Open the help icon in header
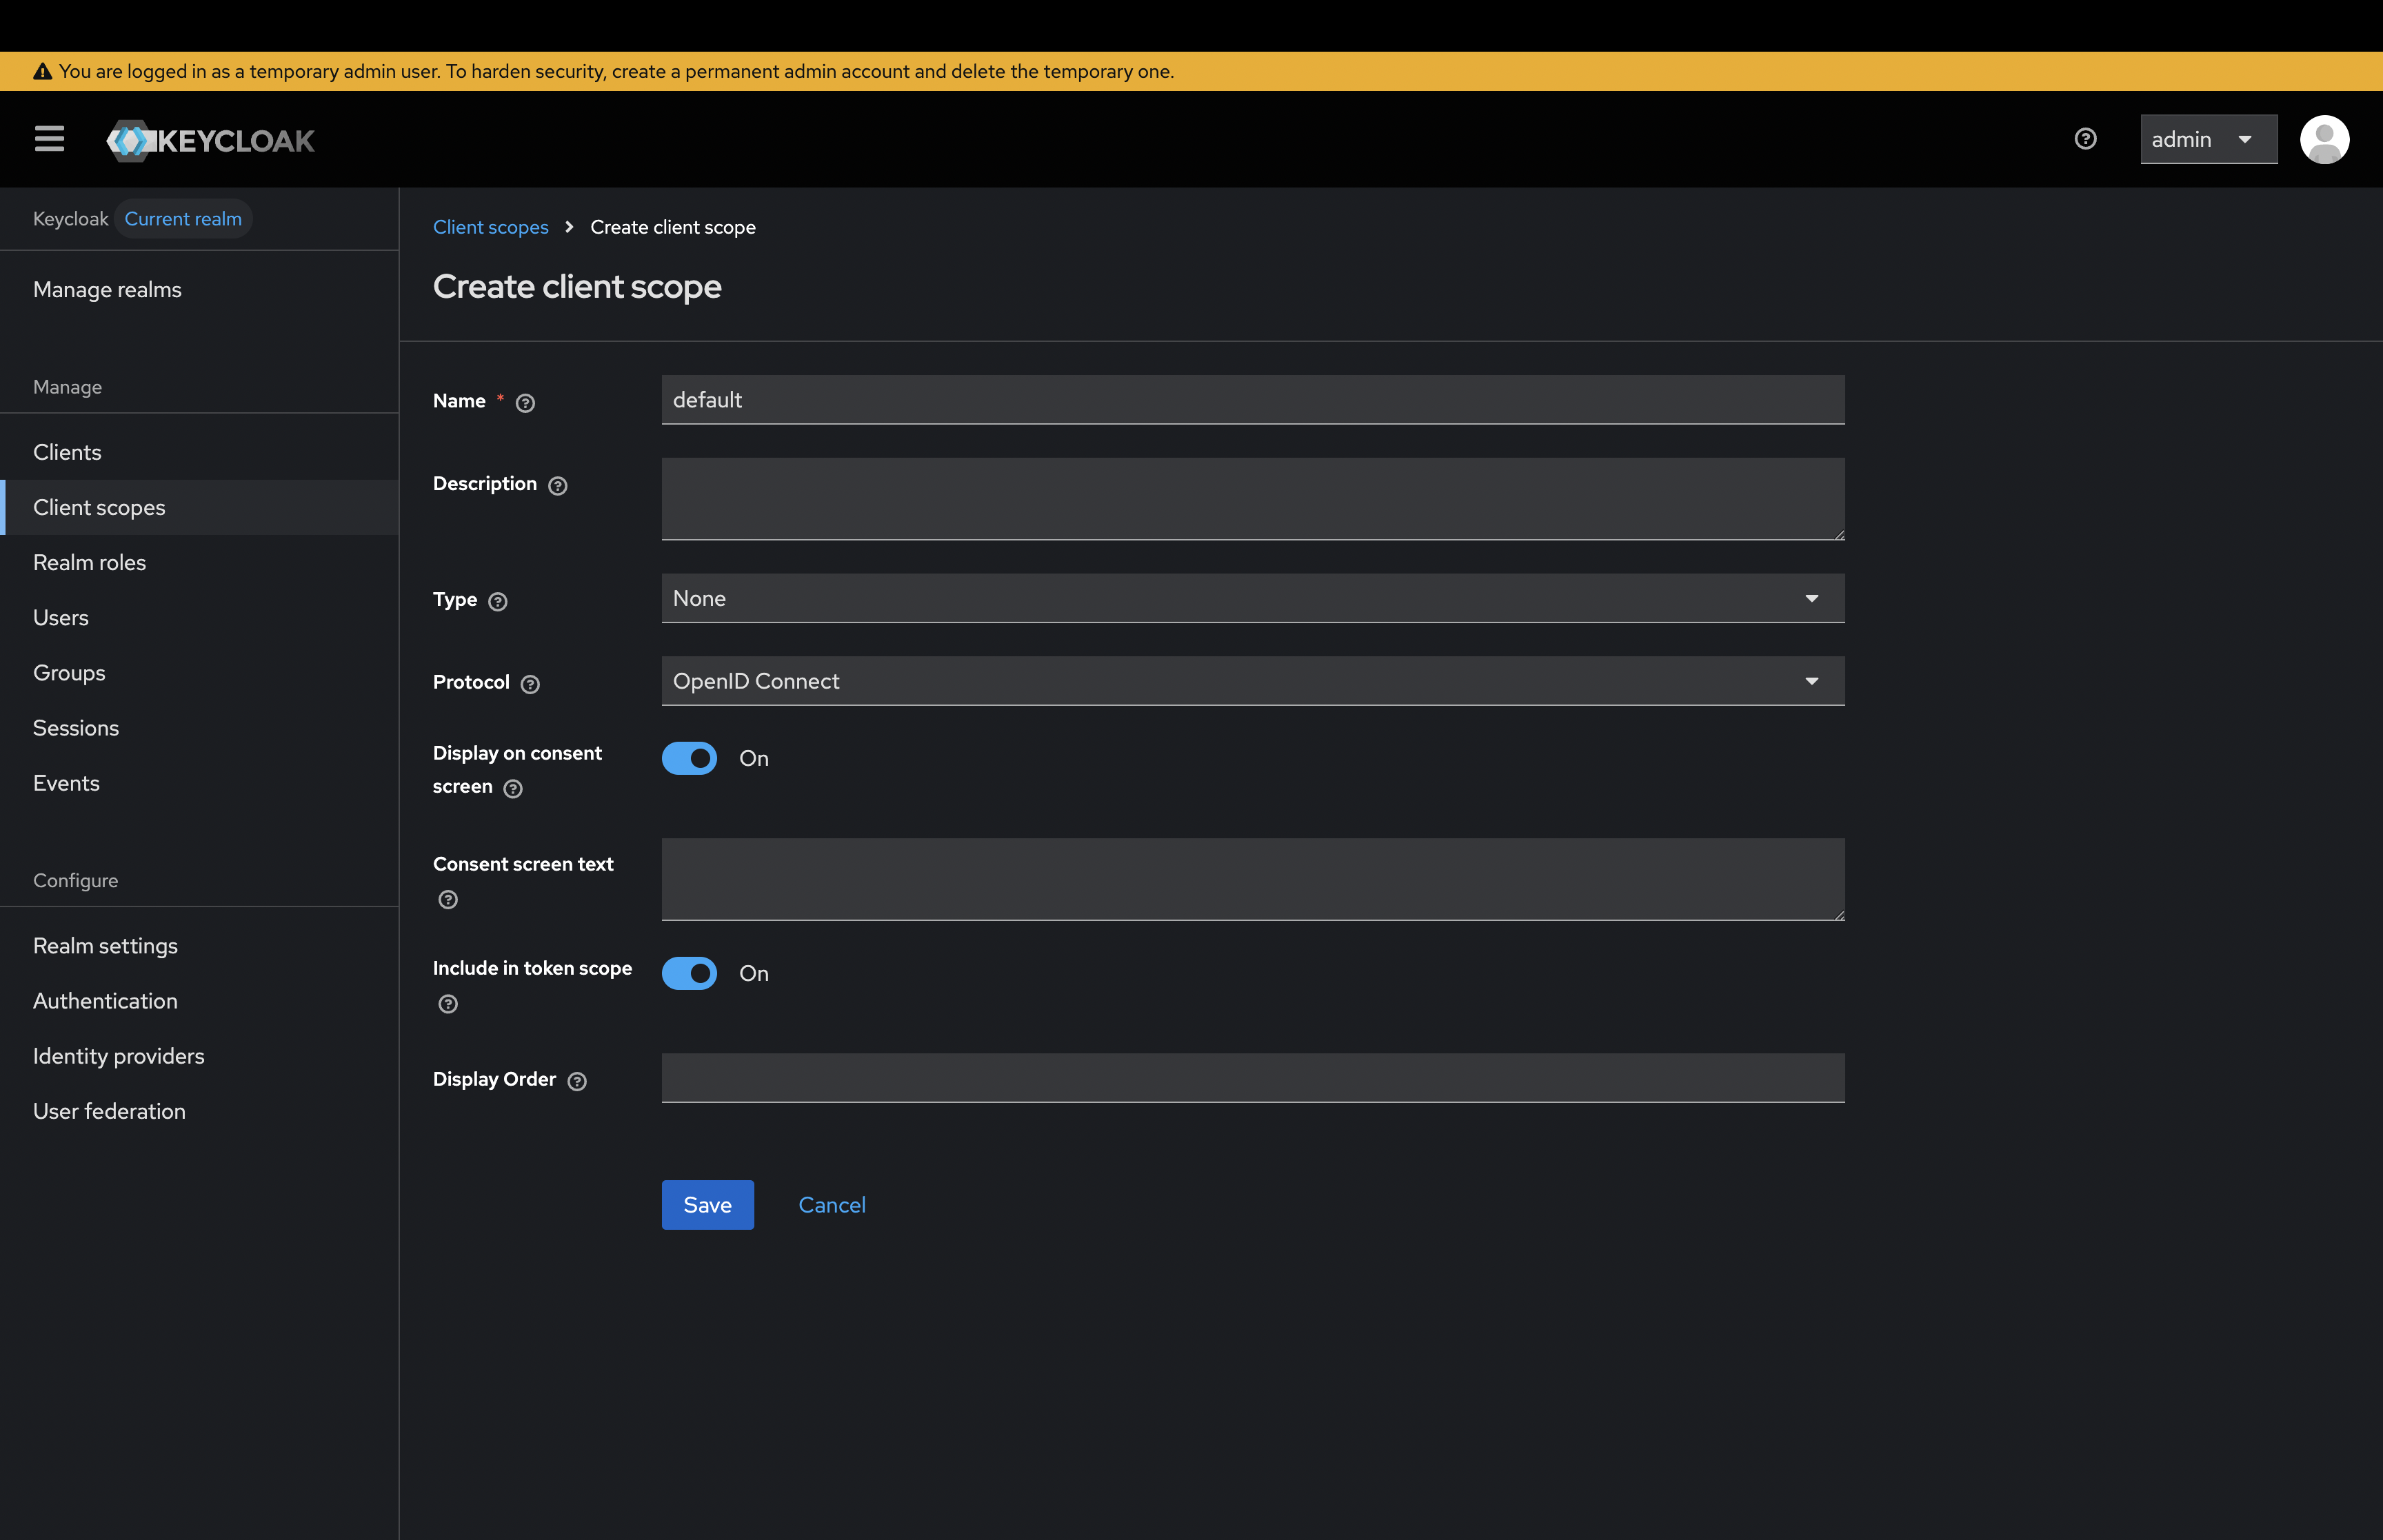Screen dimensions: 2383x1540 (x=2085, y=139)
